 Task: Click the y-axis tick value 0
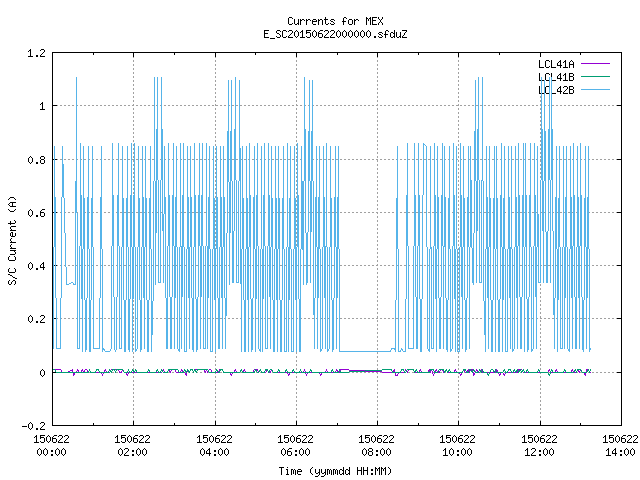[x=42, y=373]
